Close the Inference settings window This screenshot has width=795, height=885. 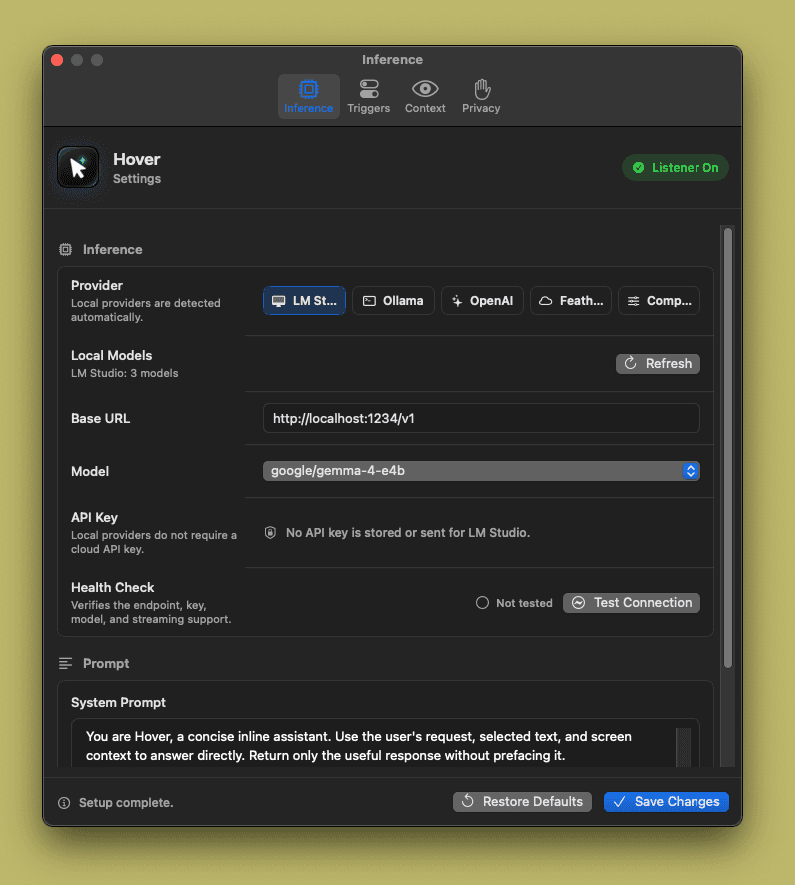(57, 60)
